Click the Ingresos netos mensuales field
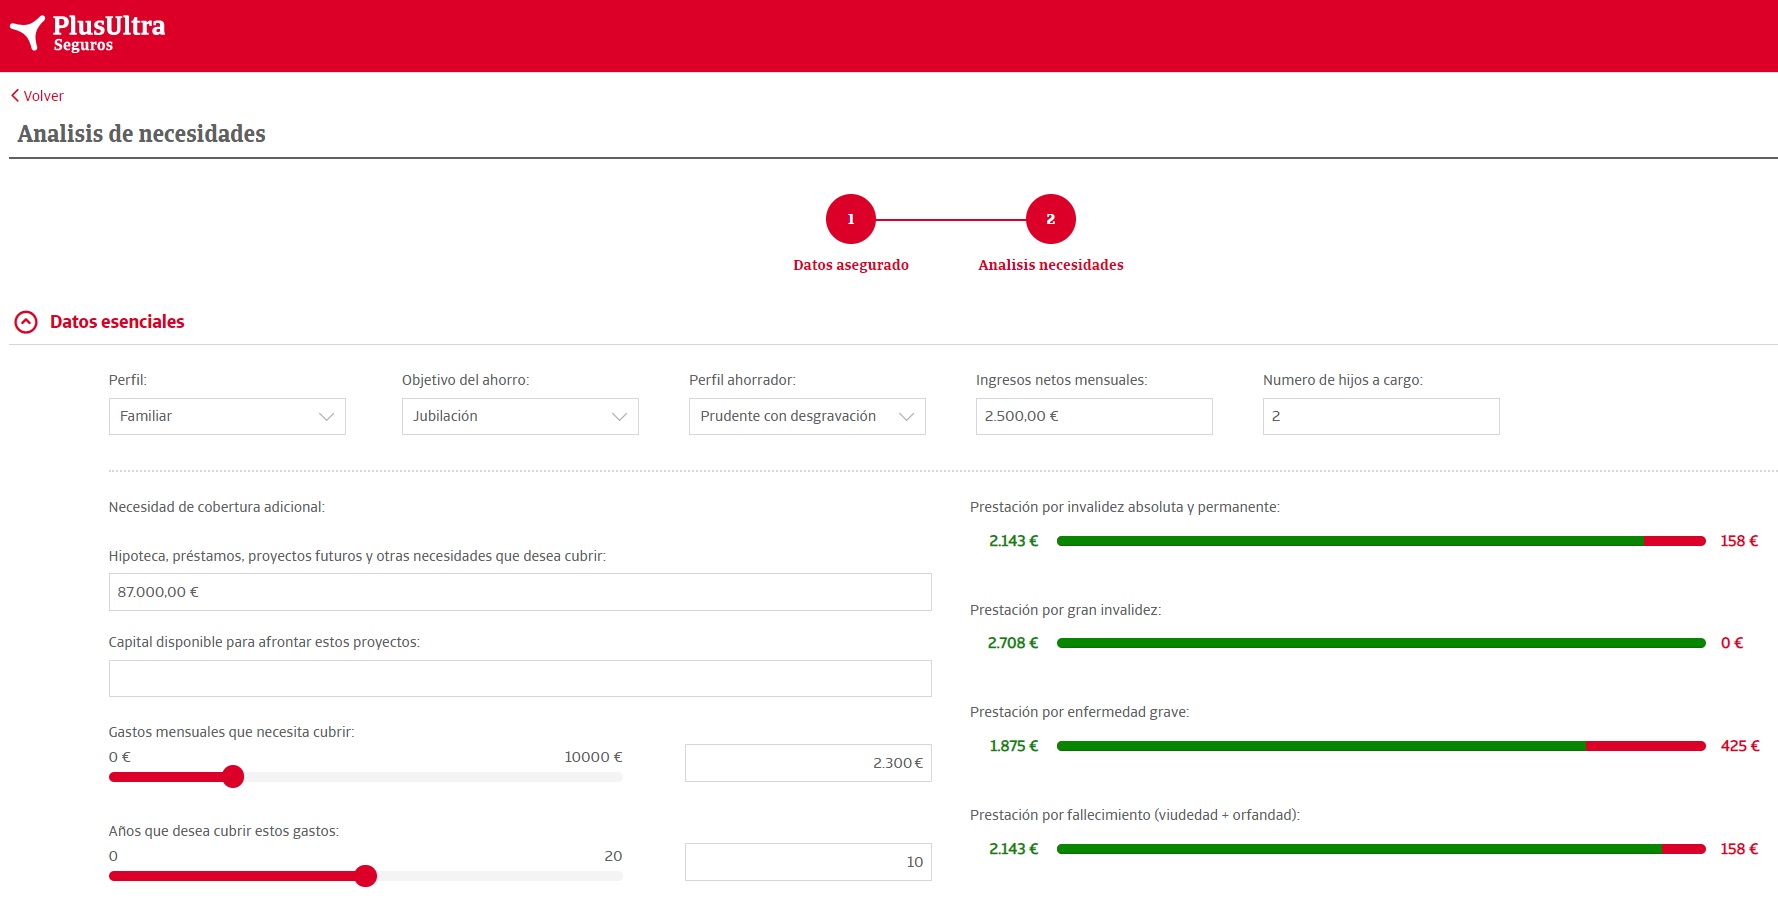 coord(1093,416)
